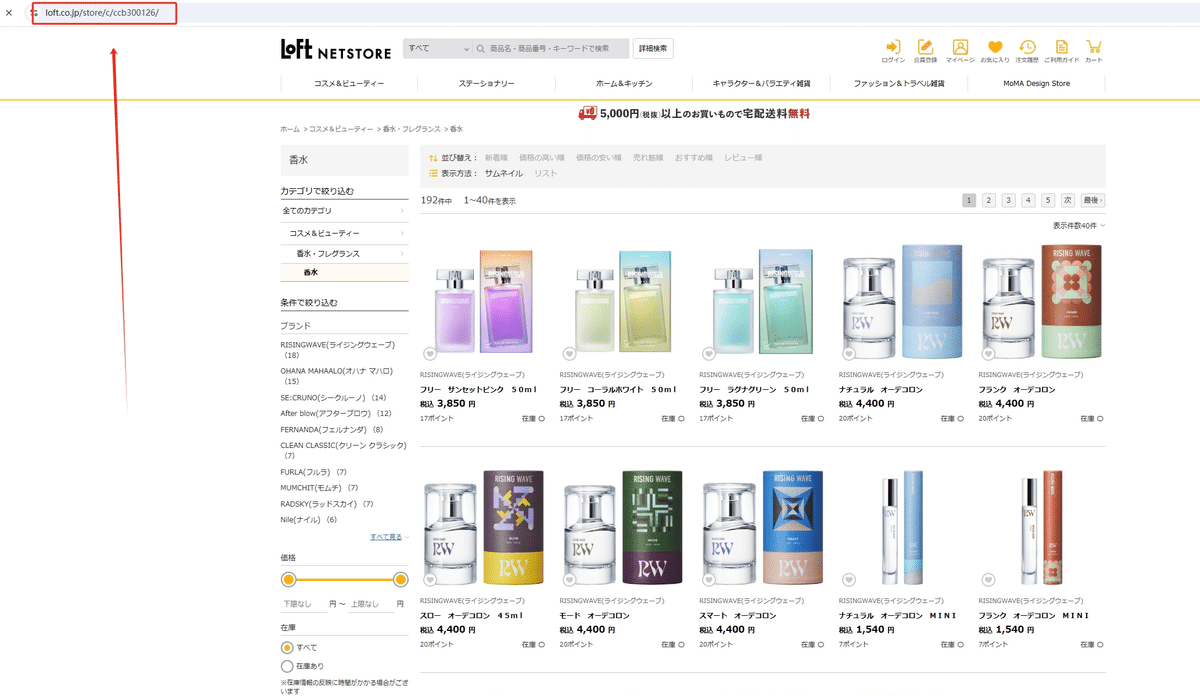
Task: Expand 香水・フレグランス sidebar category row
Action: (x=344, y=254)
